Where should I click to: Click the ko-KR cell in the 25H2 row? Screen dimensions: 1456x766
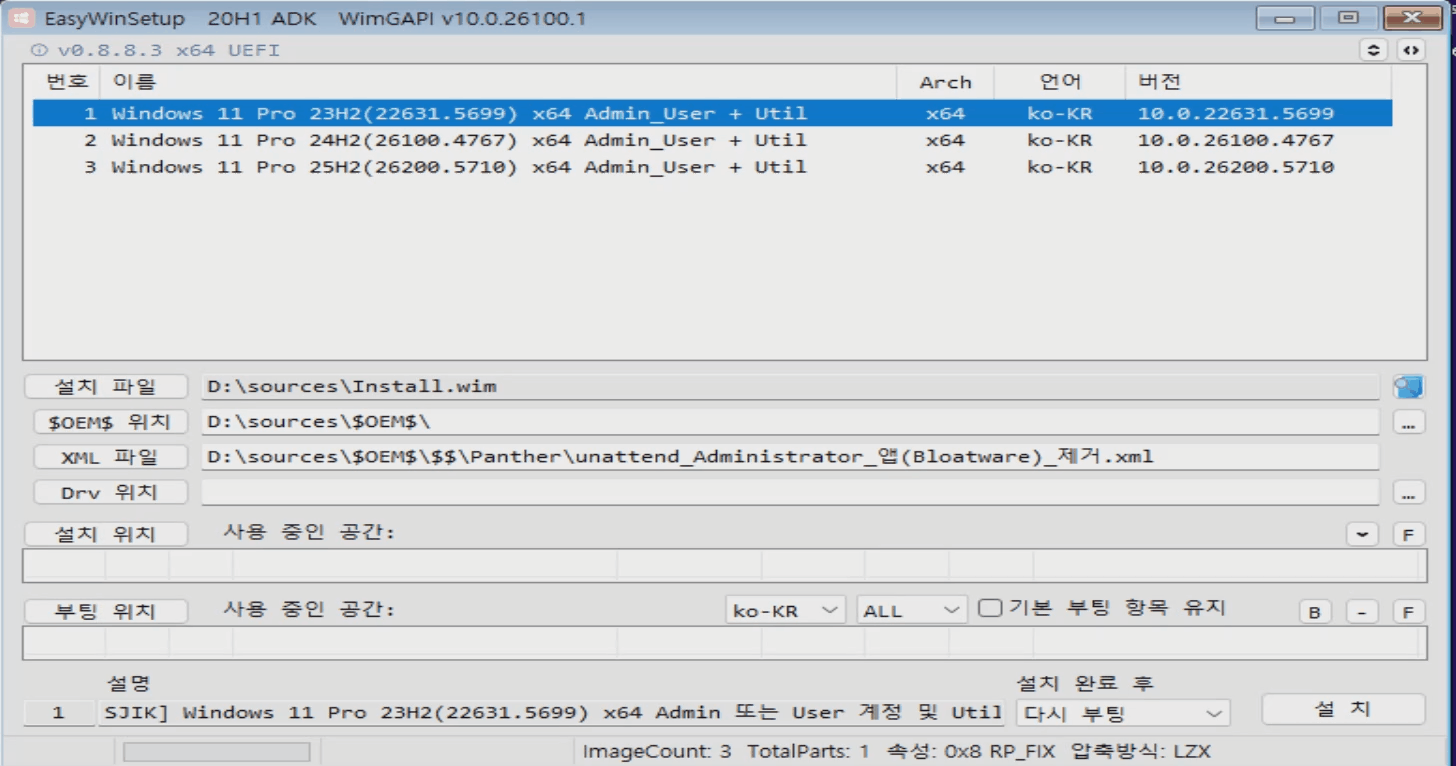[1059, 167]
